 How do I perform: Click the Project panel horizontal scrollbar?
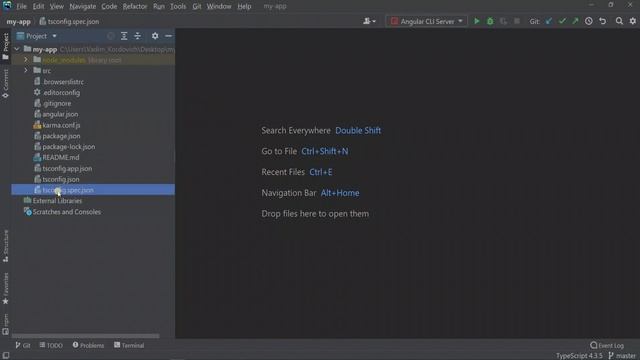[x=86, y=336]
